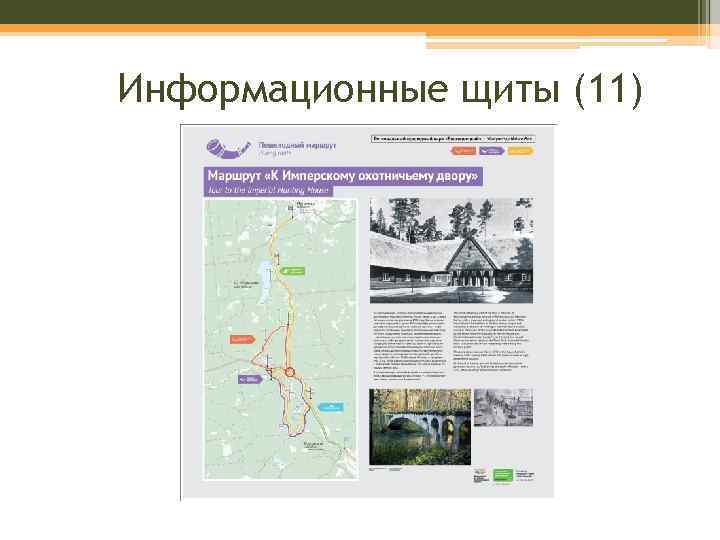Click the red circle marker on the map

coord(289,372)
